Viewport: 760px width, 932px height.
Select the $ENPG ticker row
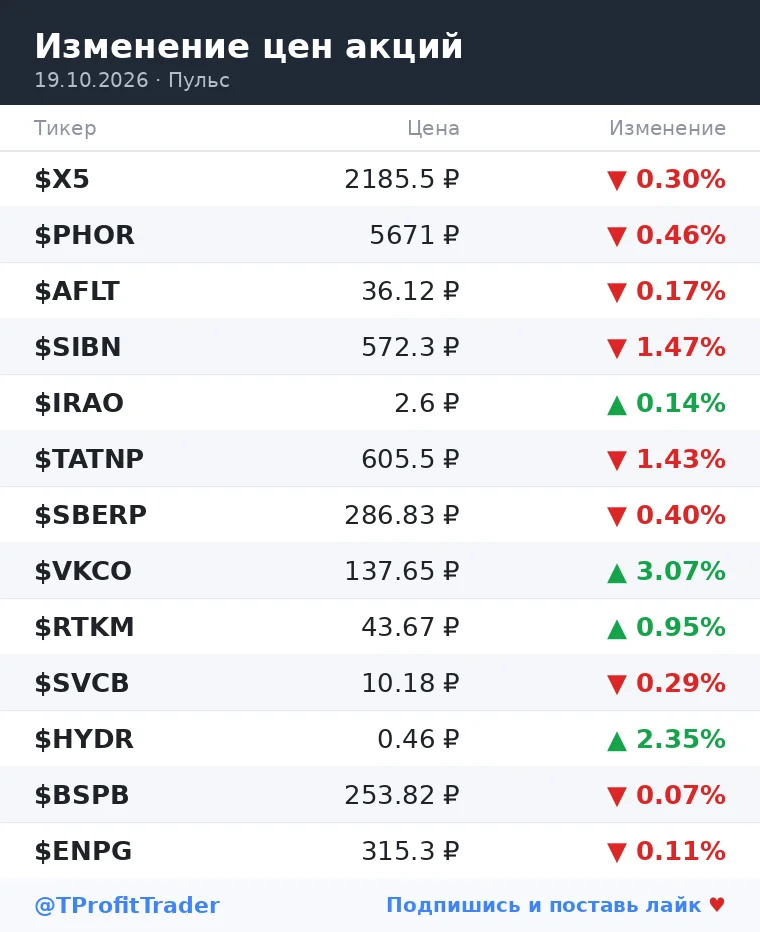tap(380, 851)
